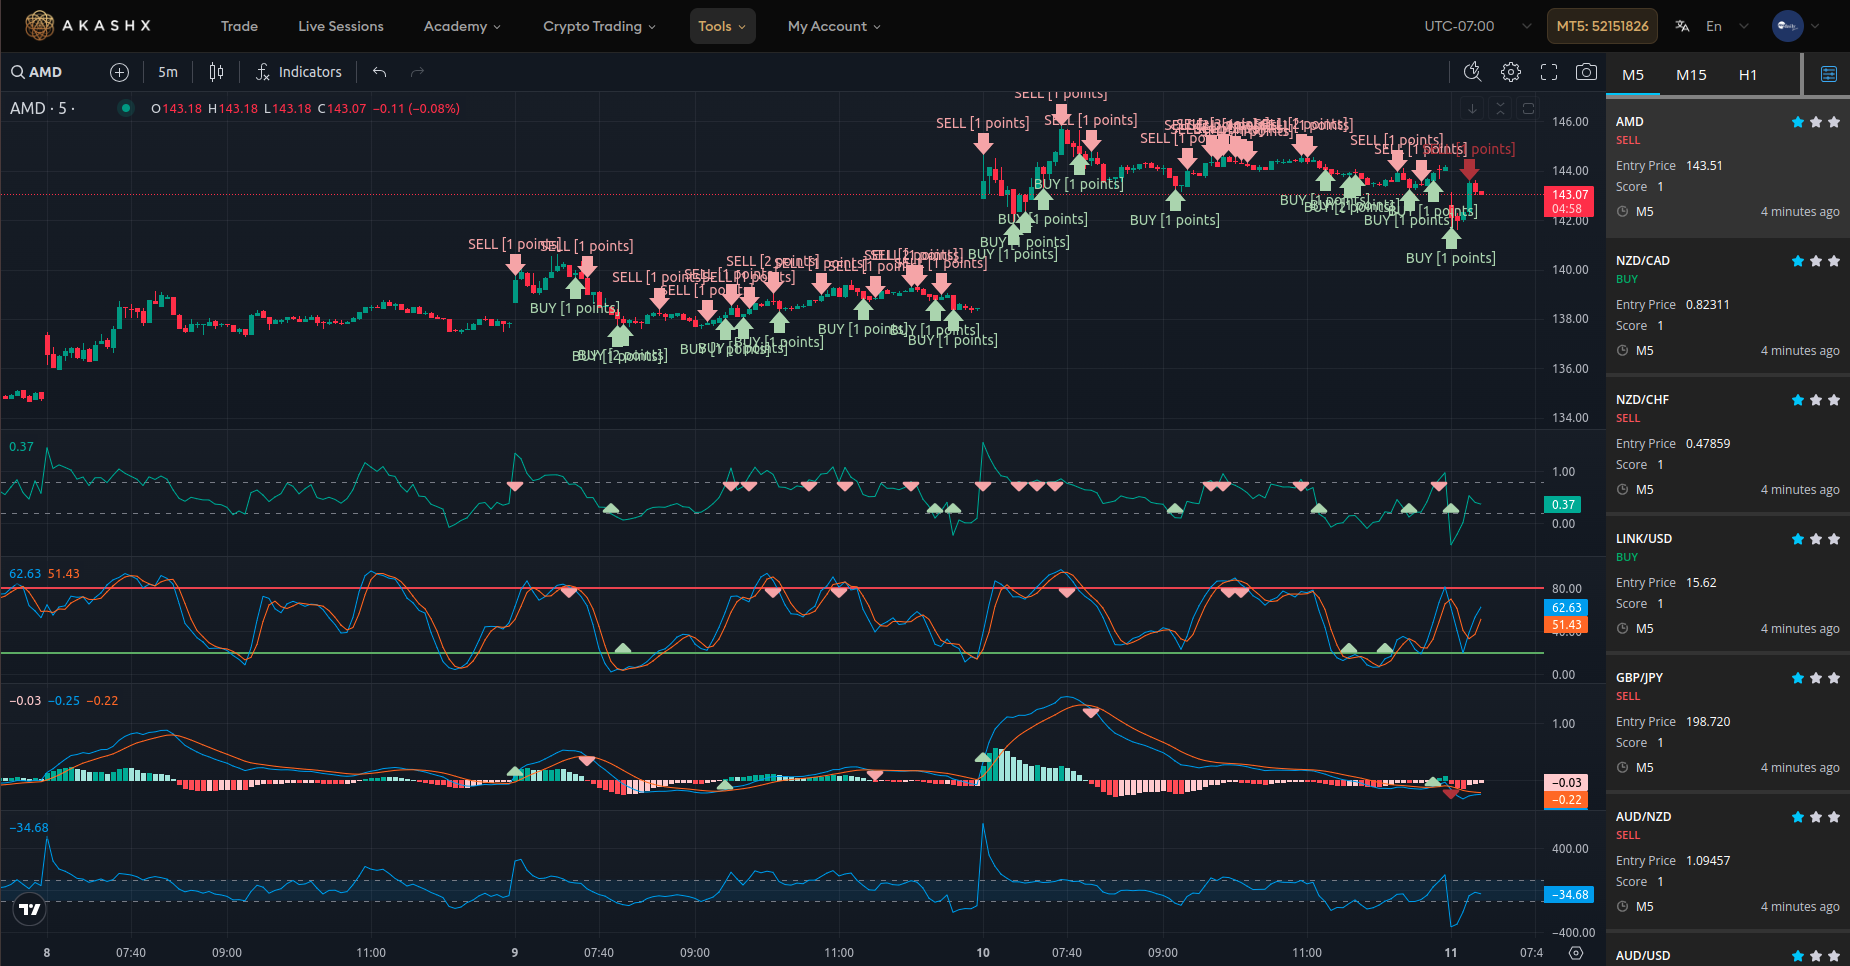The height and width of the screenshot is (966, 1850).
Task: Open the 5m interval selector
Action: tap(168, 72)
